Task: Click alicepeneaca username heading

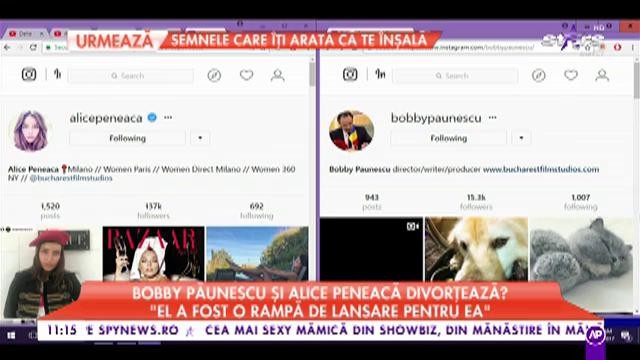Action: point(106,118)
